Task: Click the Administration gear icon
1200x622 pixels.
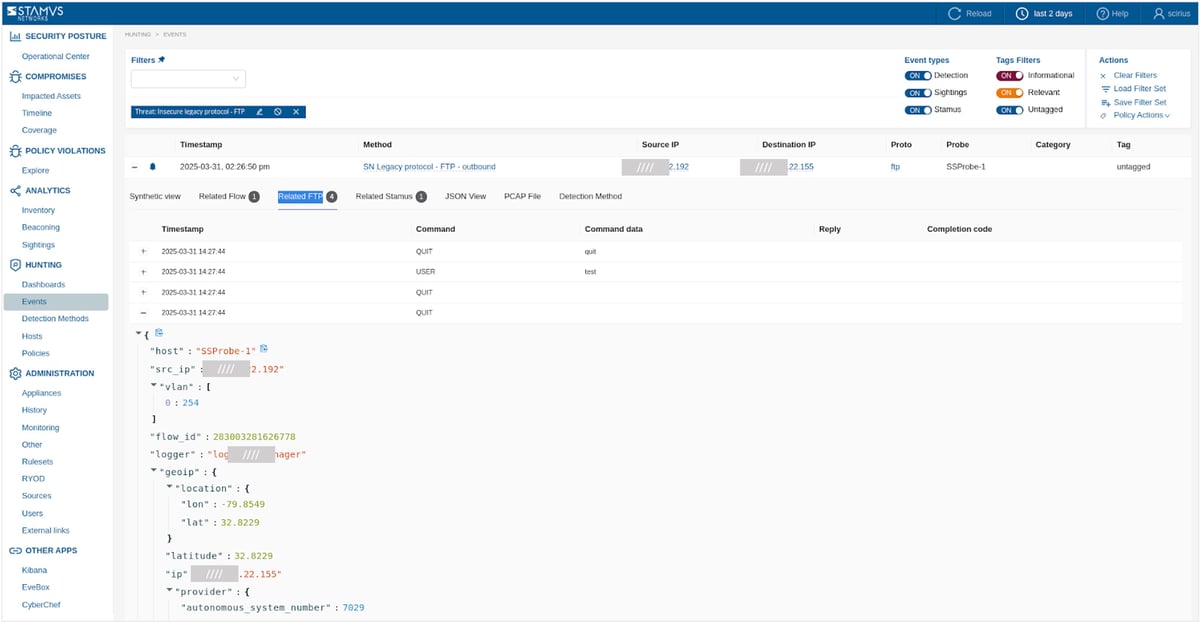Action: point(15,373)
